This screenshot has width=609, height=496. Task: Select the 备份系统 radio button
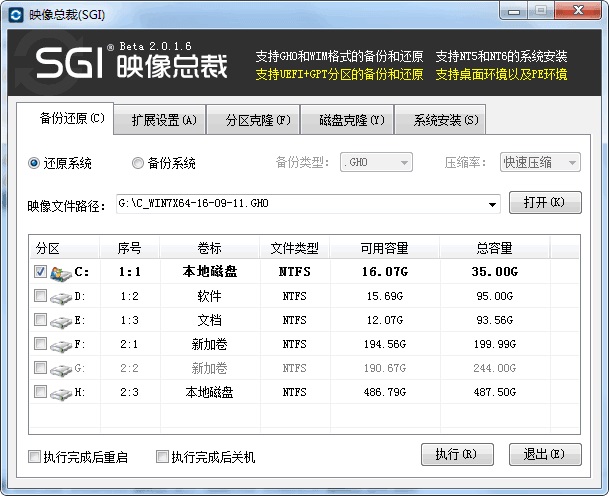(138, 163)
